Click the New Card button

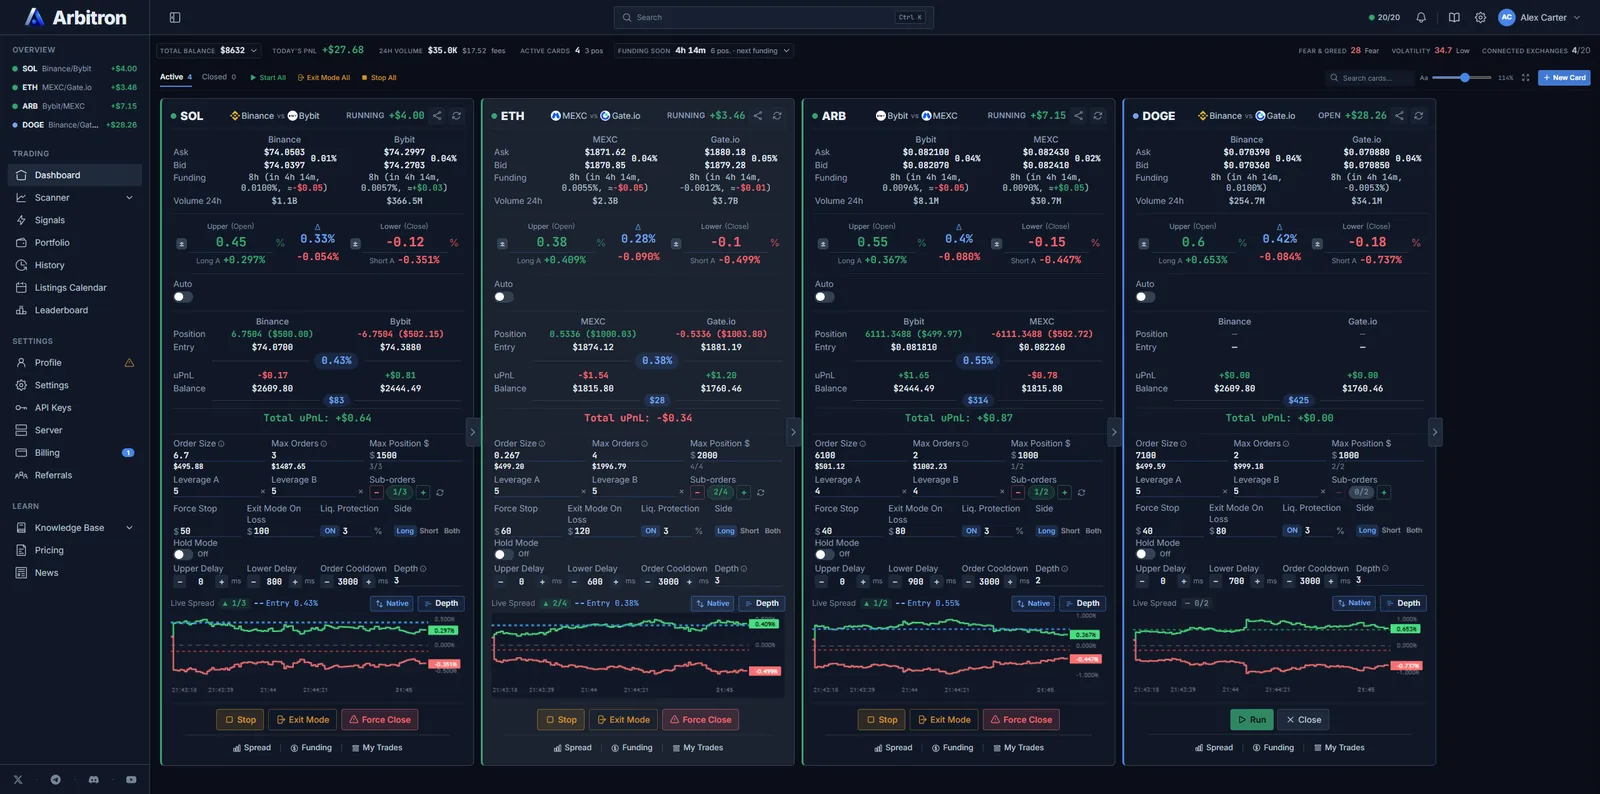coord(1564,77)
